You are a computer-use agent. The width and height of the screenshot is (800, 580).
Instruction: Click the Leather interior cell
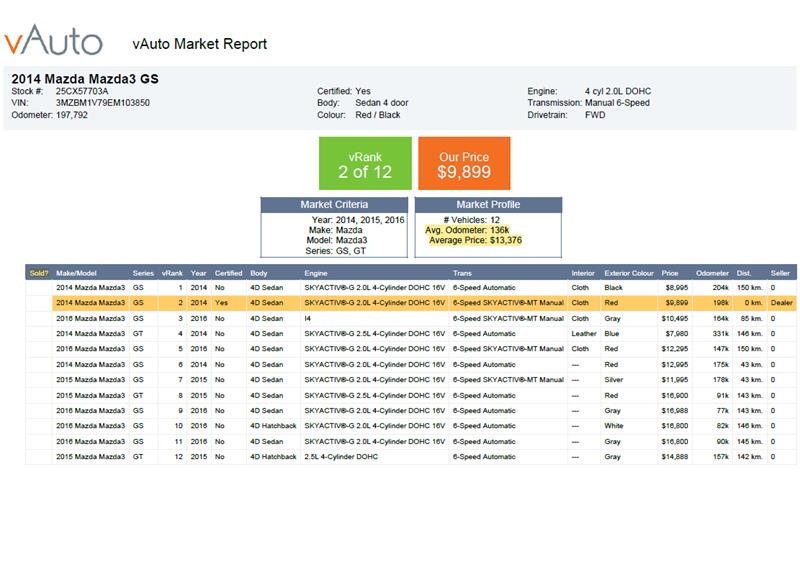click(x=584, y=334)
